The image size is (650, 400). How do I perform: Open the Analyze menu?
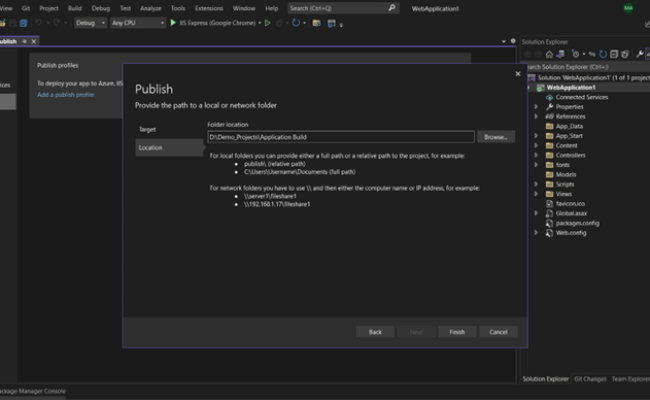[150, 8]
